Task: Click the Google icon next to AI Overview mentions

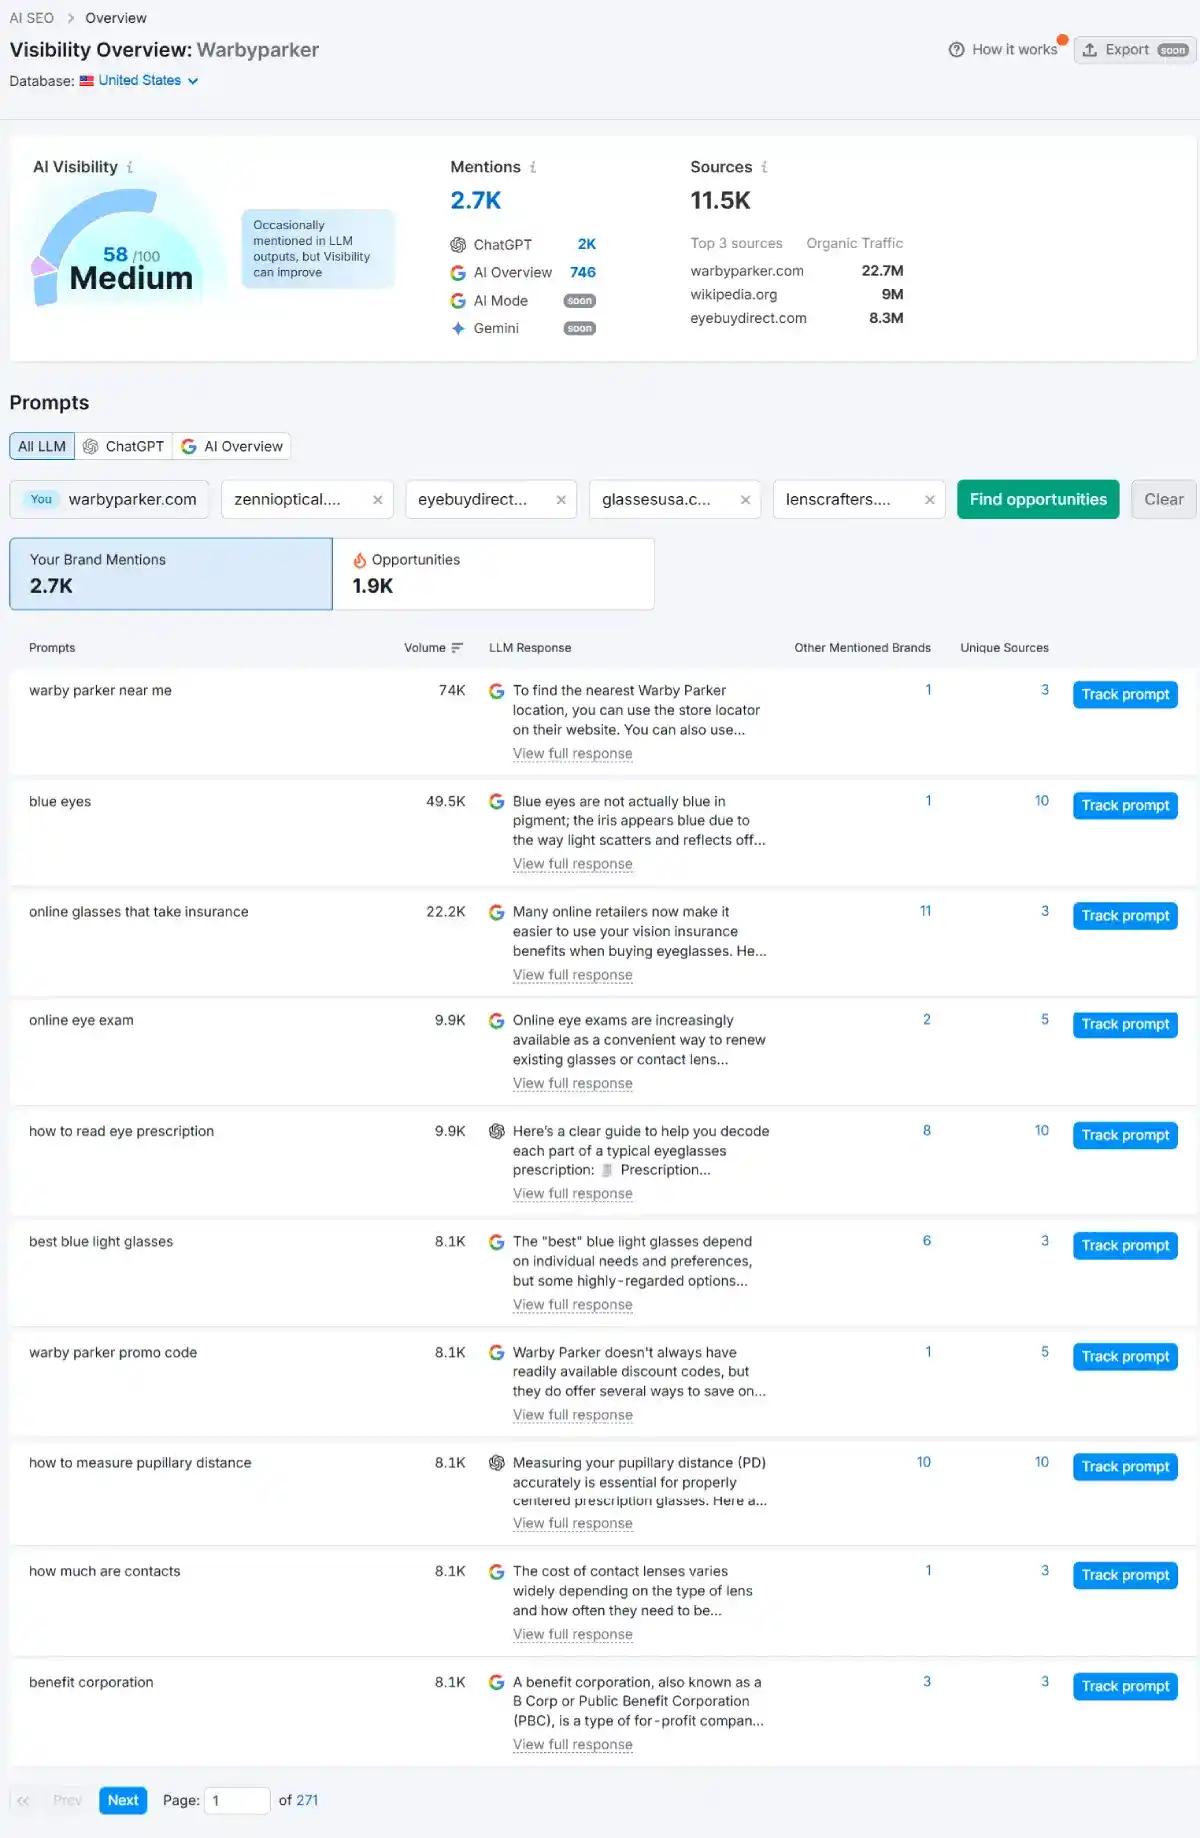Action: 458,273
